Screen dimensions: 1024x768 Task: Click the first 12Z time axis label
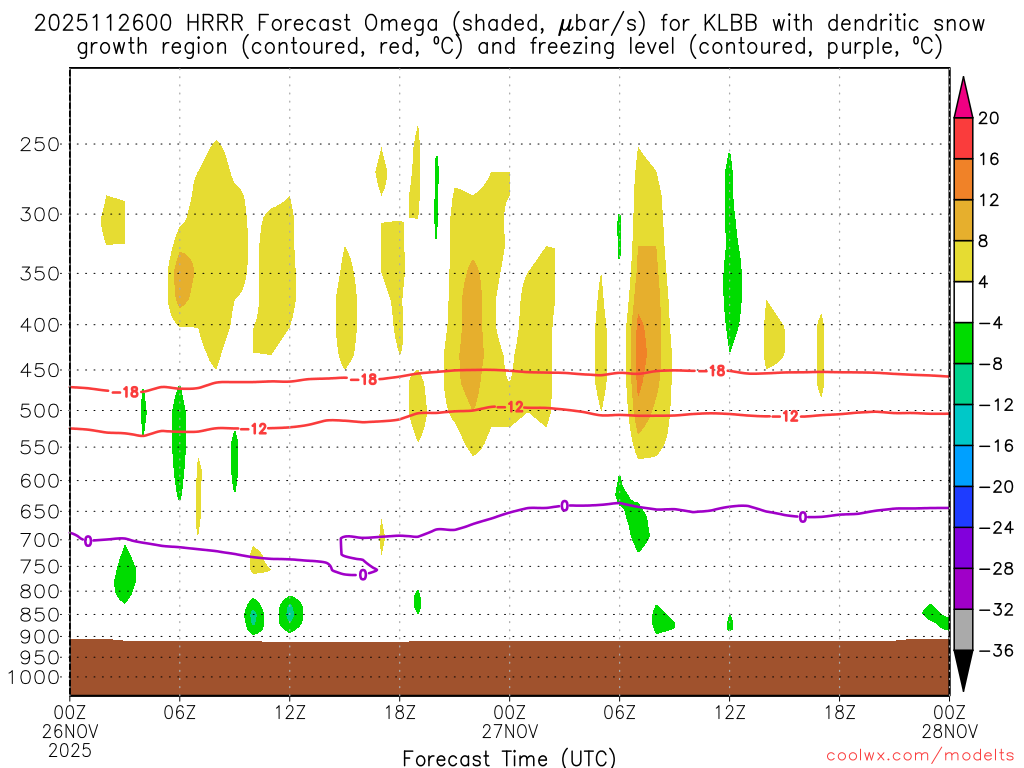click(x=290, y=712)
